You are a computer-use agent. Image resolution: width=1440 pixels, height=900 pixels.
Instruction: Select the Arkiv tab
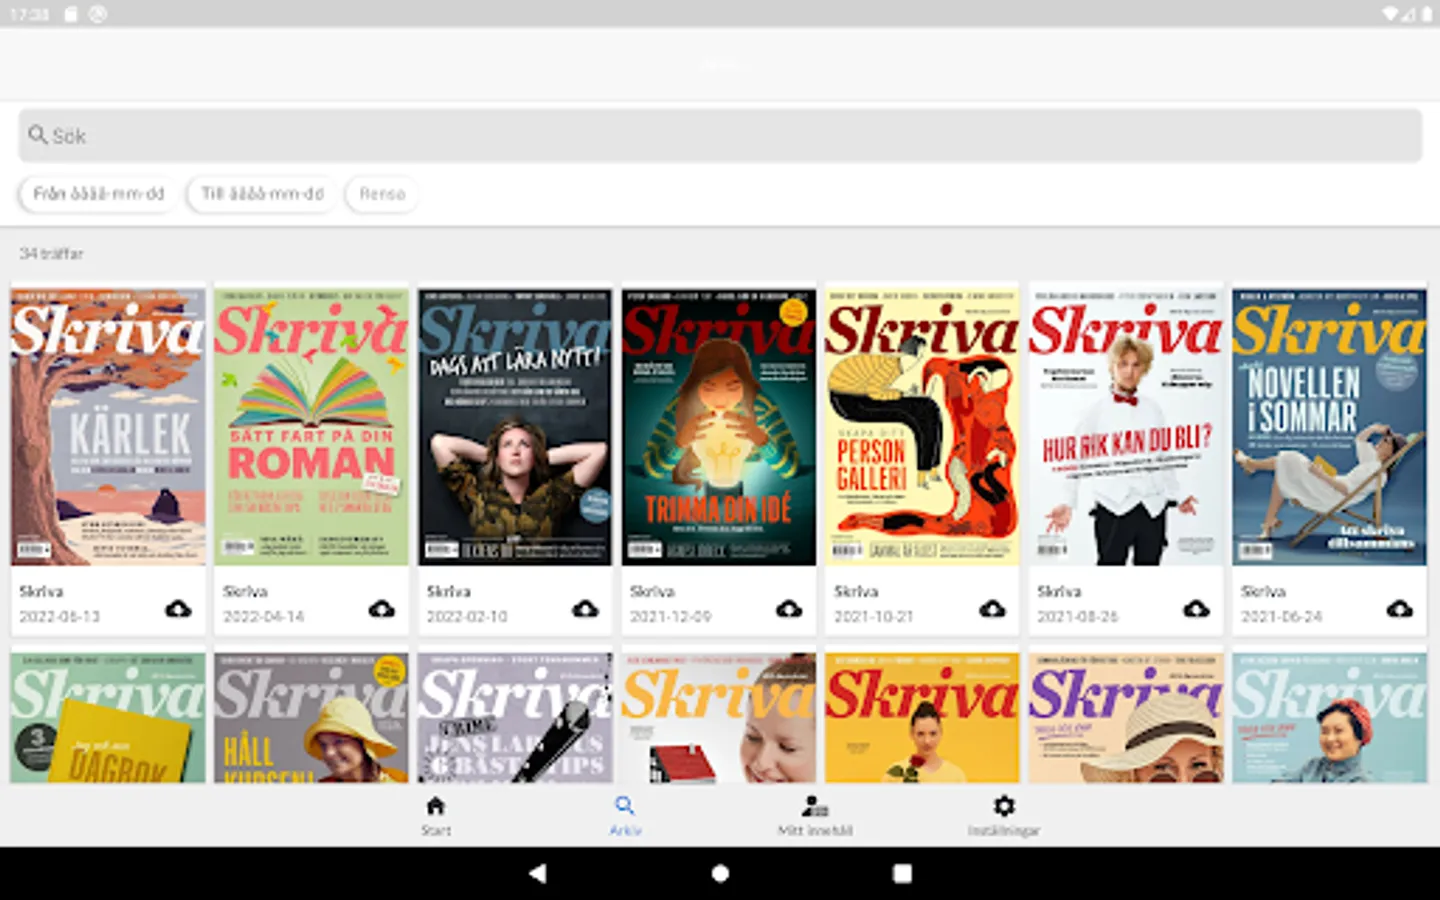point(625,815)
